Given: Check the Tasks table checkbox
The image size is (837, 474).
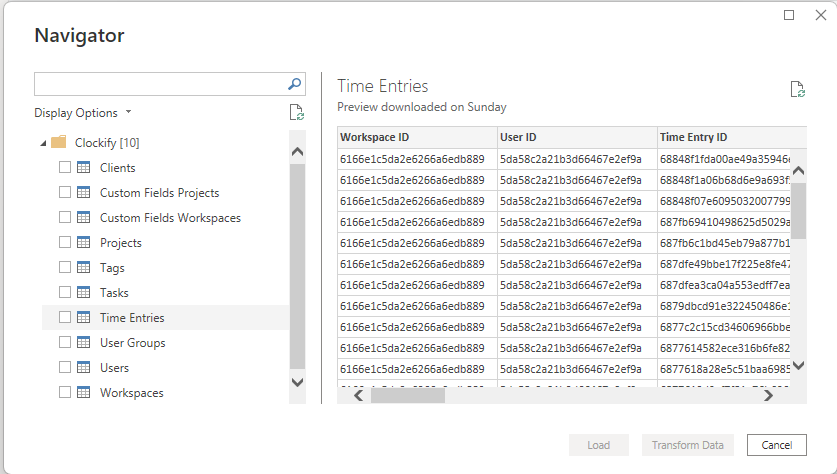Looking at the screenshot, I should [65, 292].
